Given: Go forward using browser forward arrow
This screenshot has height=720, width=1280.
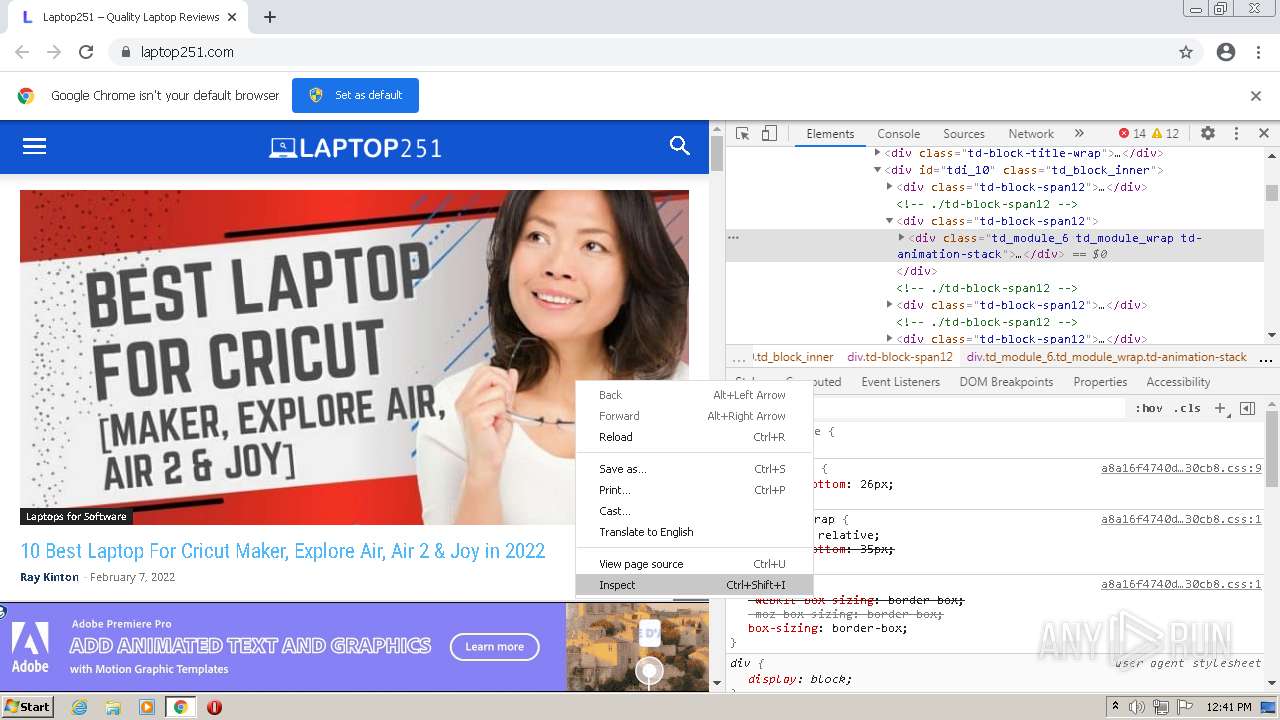Looking at the screenshot, I should pyautogui.click(x=54, y=52).
